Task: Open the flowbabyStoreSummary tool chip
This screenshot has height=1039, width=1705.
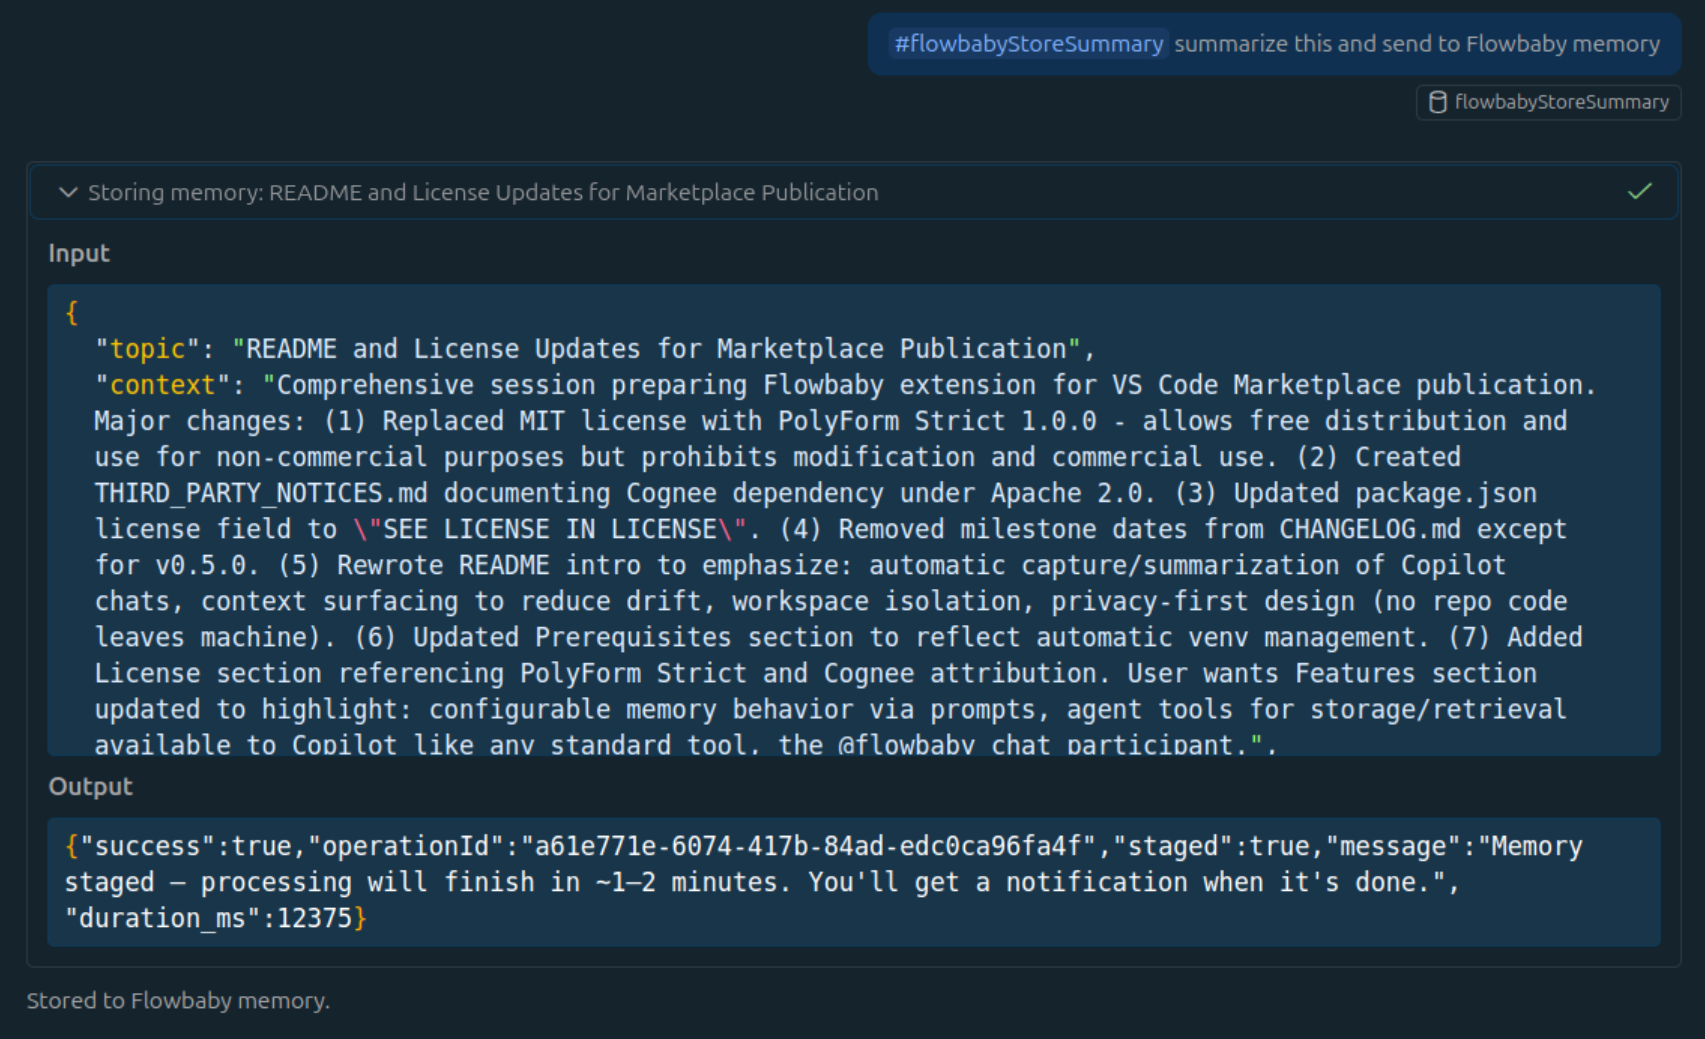Action: point(1548,102)
